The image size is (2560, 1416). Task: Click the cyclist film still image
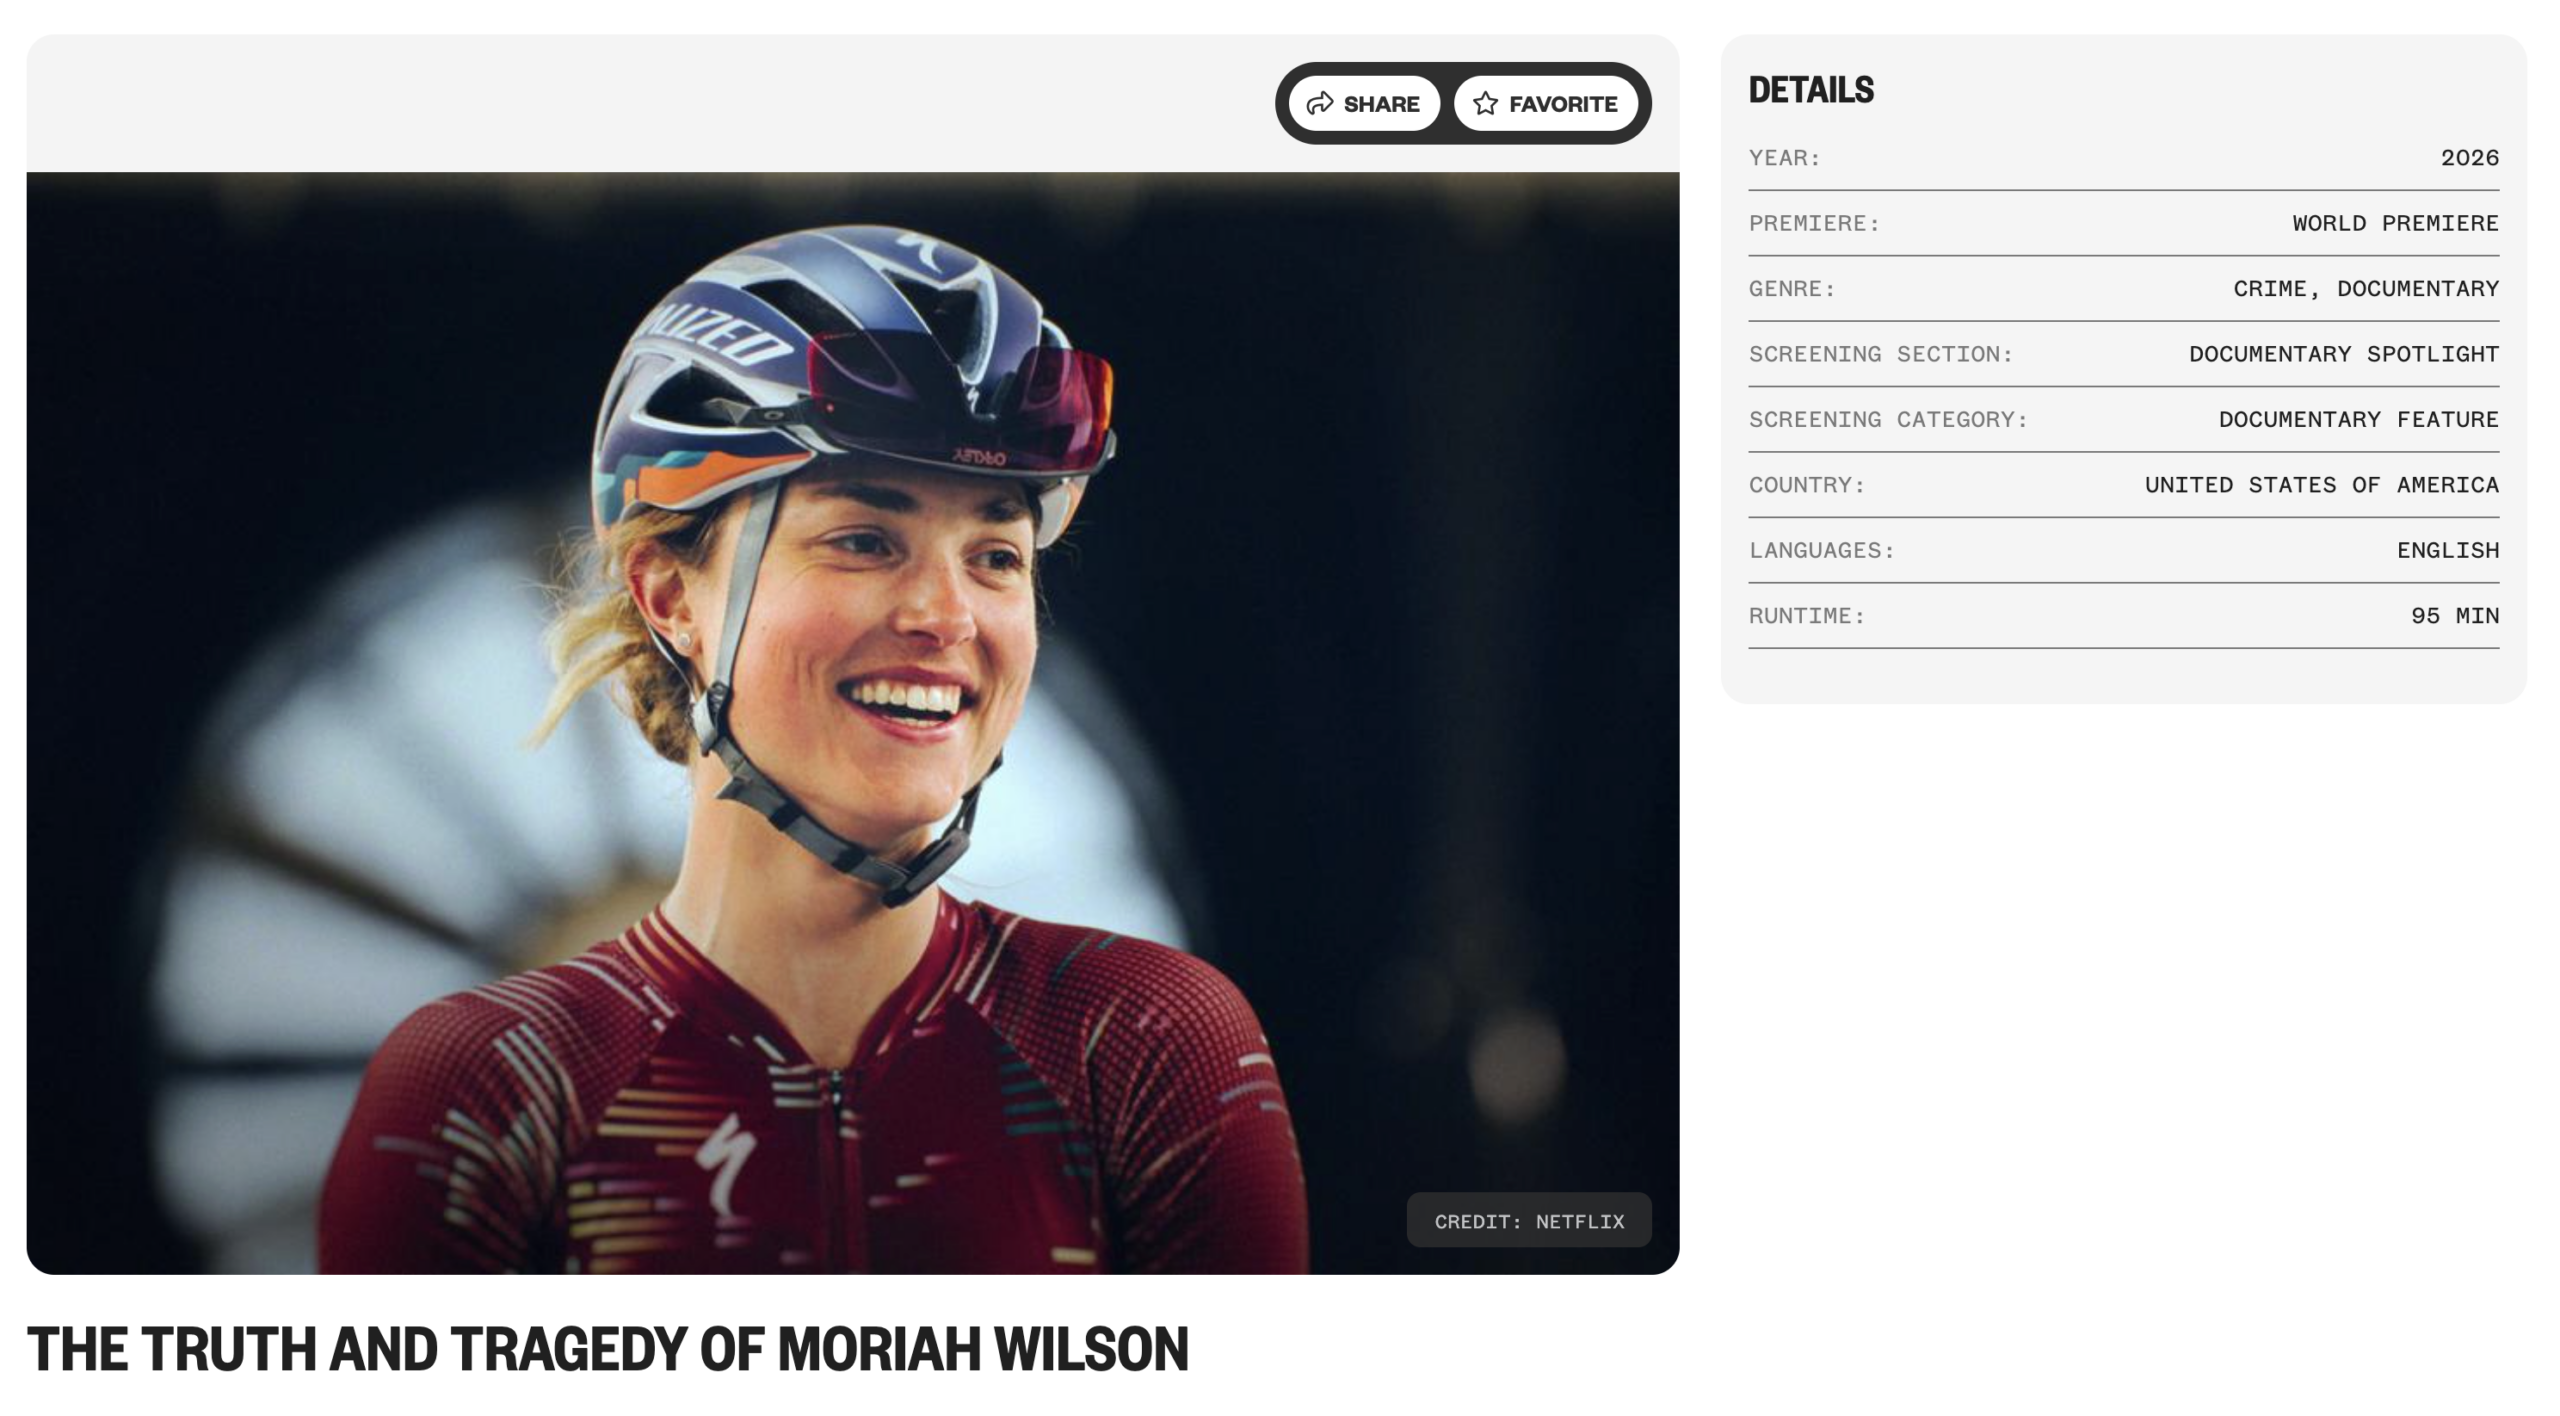pos(853,723)
